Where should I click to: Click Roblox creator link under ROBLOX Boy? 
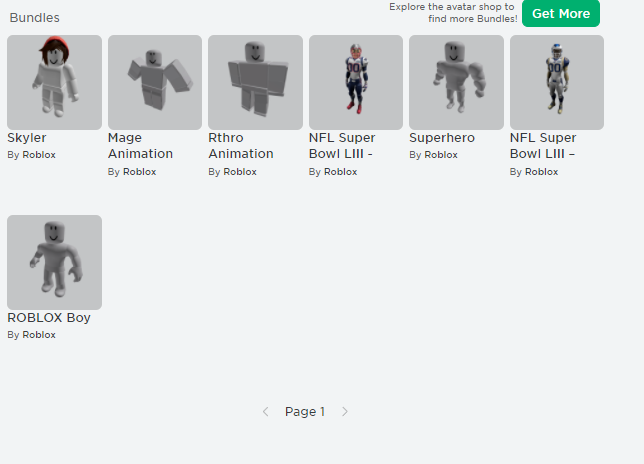click(39, 335)
